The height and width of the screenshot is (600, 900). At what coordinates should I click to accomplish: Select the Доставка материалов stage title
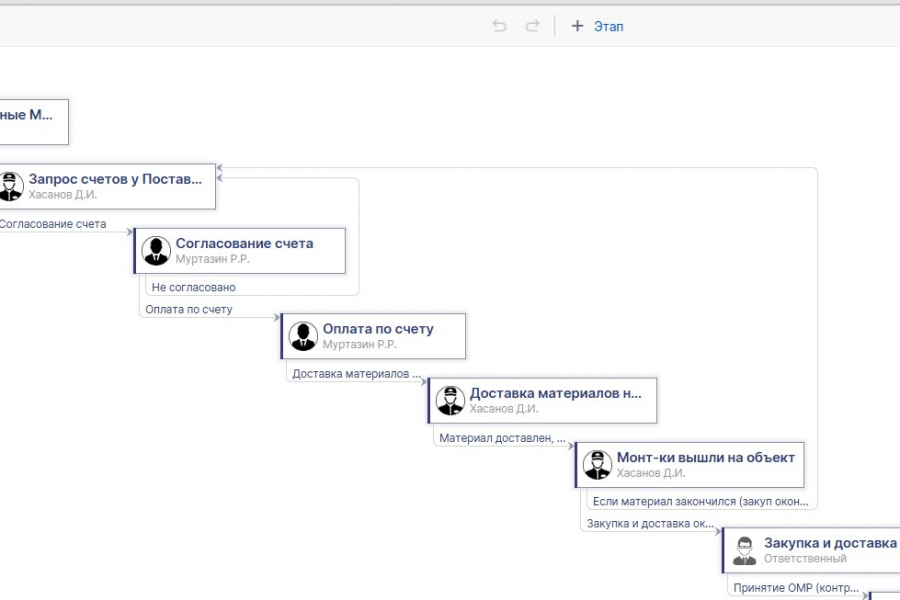pyautogui.click(x=555, y=393)
